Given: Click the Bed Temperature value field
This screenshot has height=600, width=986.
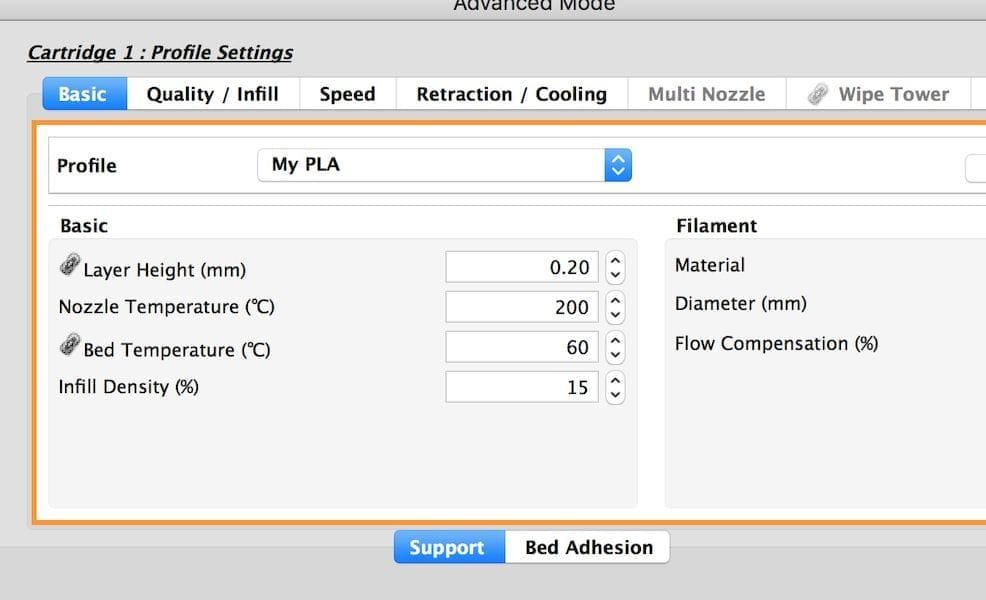Looking at the screenshot, I should 523,347.
